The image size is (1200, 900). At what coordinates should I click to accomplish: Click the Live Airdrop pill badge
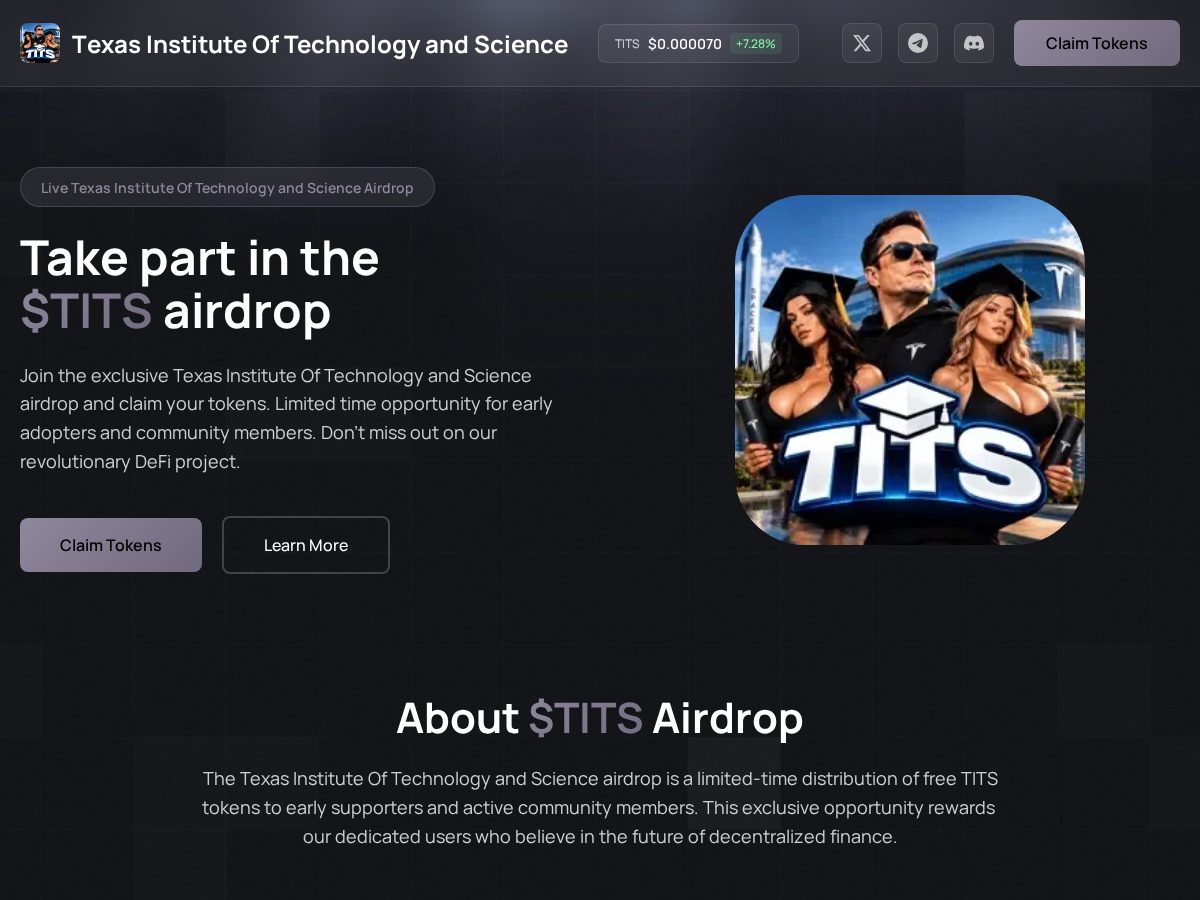[227, 187]
